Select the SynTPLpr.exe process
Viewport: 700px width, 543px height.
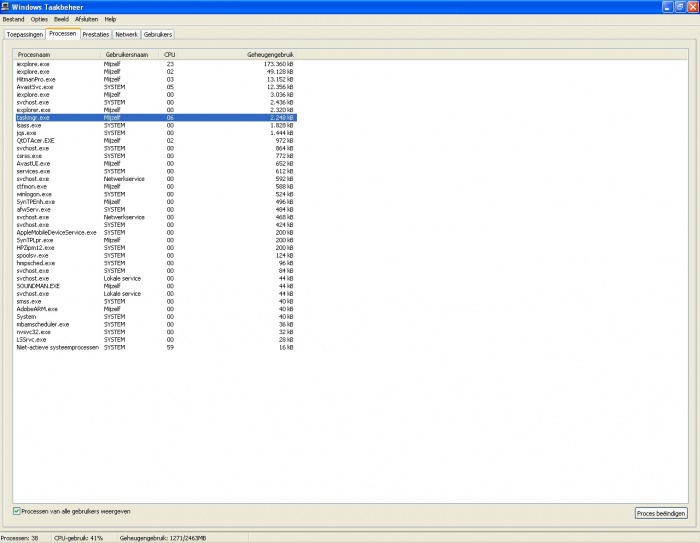click(155, 240)
